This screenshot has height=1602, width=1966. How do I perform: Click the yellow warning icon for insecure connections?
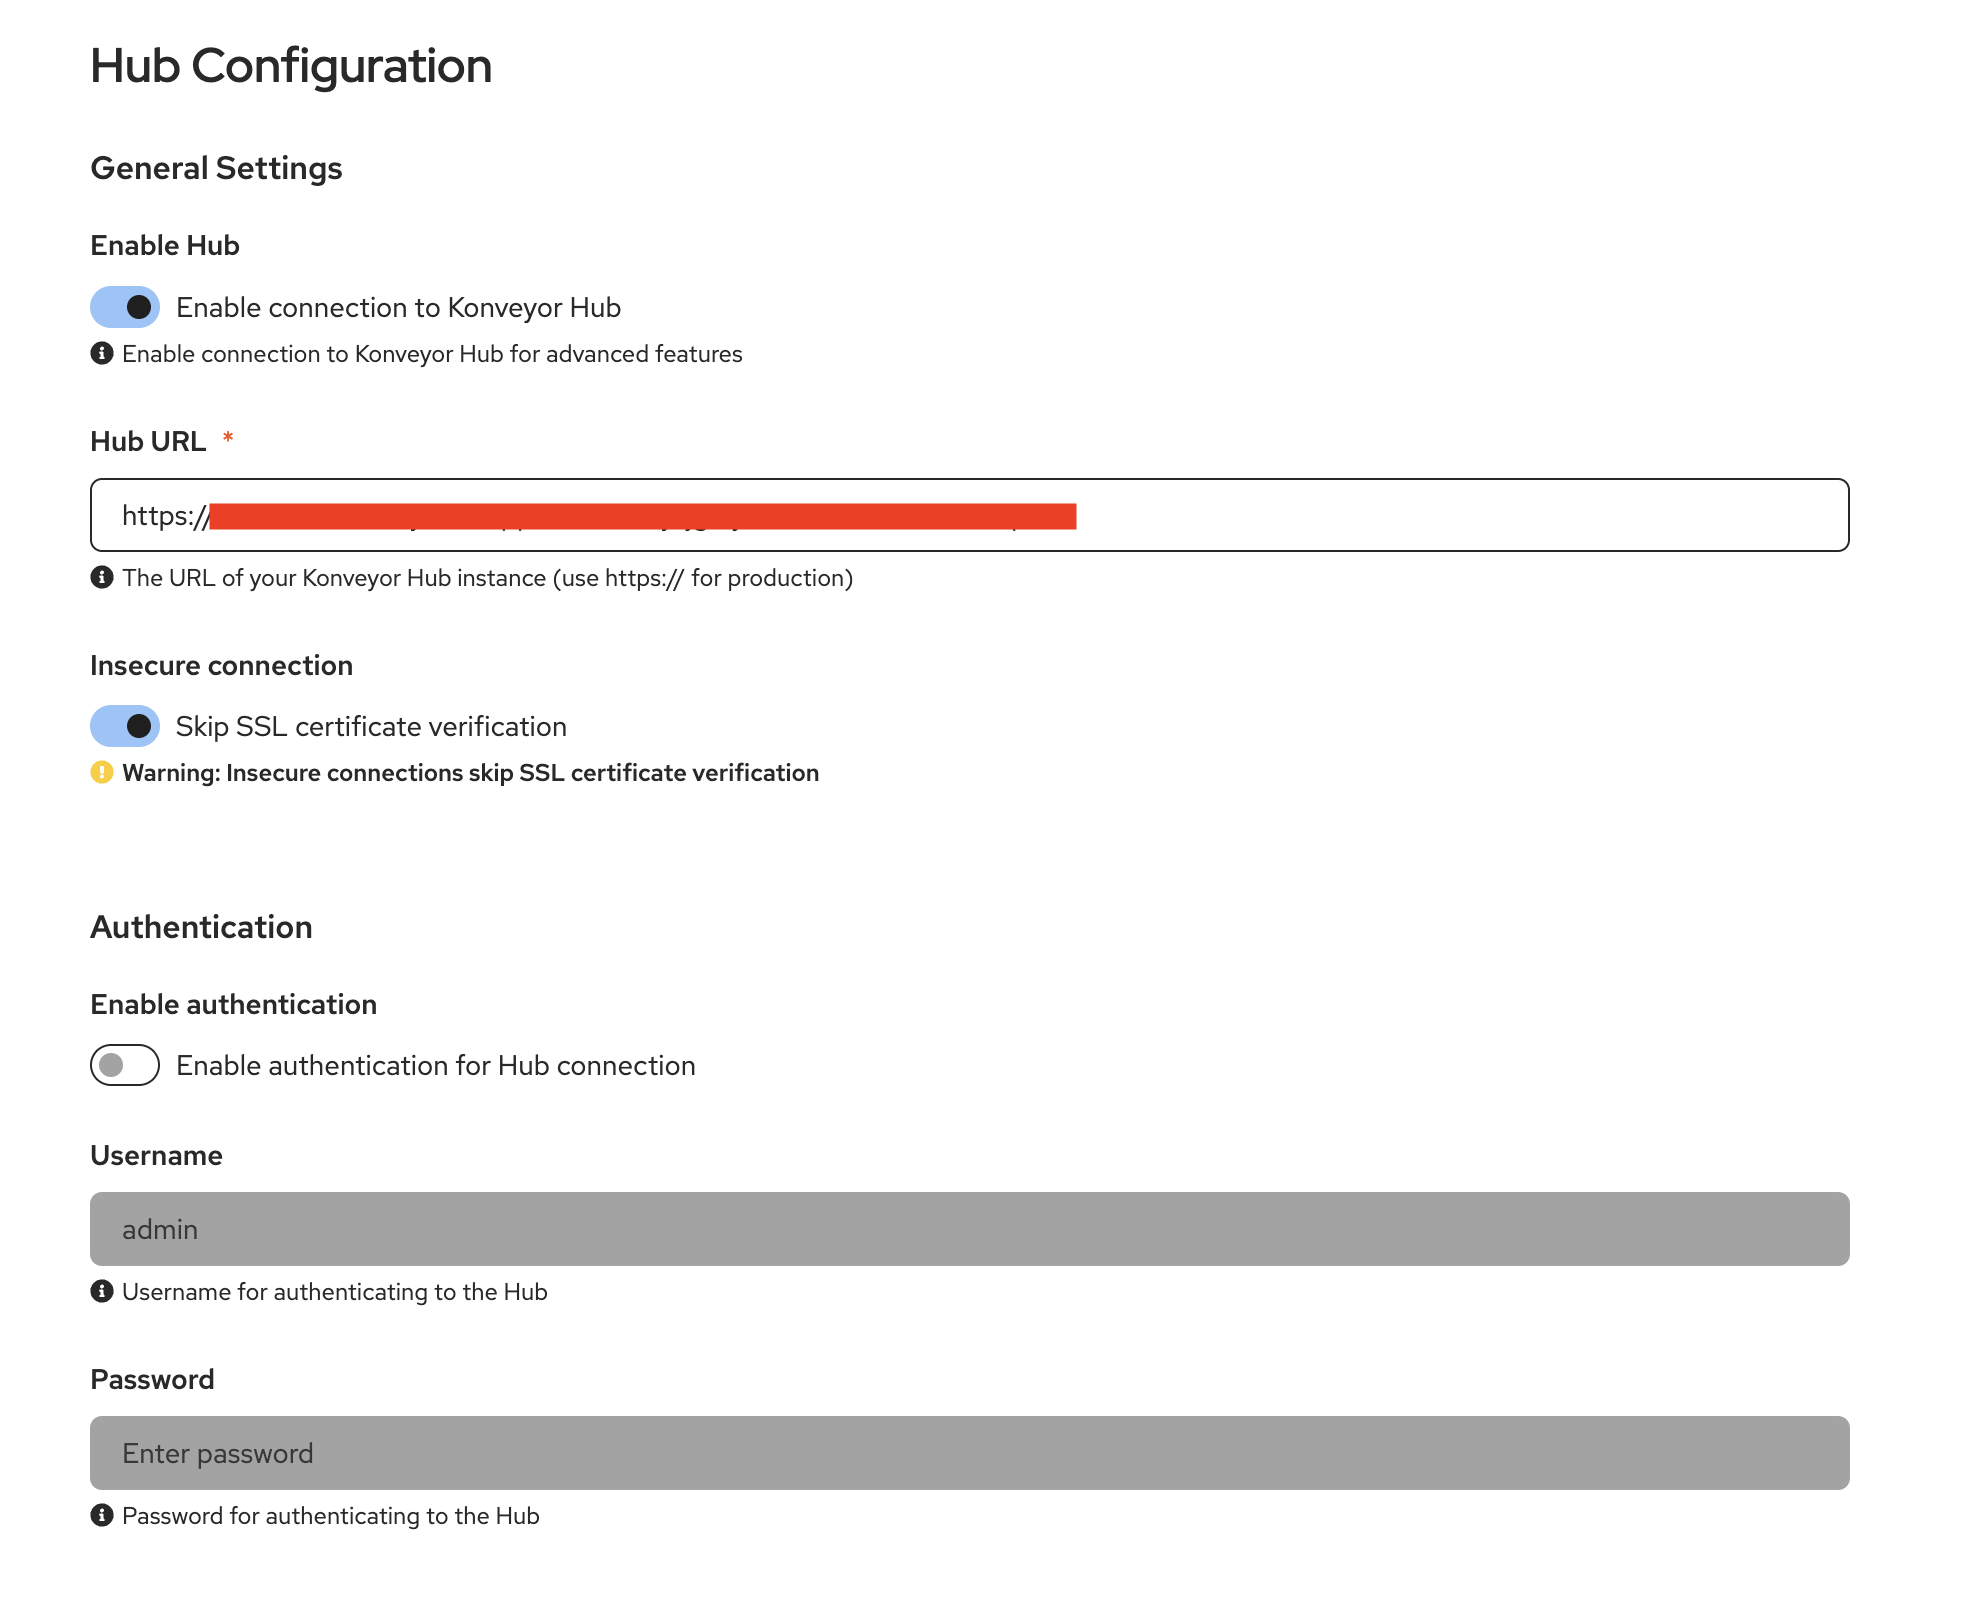coord(102,773)
